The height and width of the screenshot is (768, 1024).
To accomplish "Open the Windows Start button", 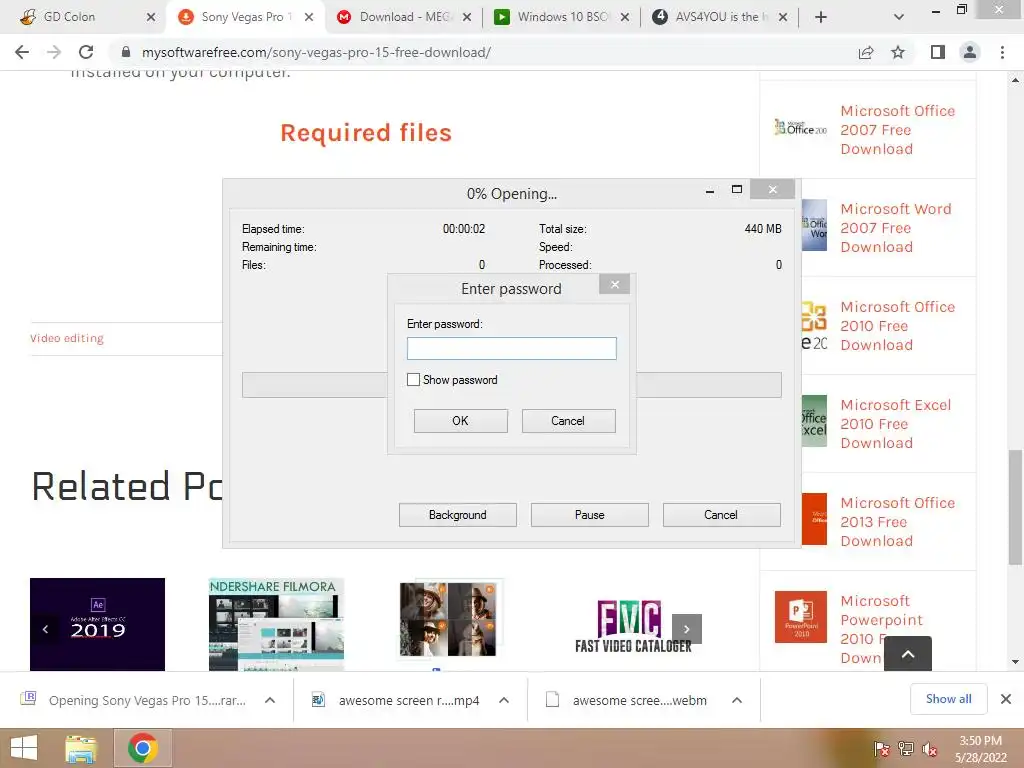I will pos(24,748).
